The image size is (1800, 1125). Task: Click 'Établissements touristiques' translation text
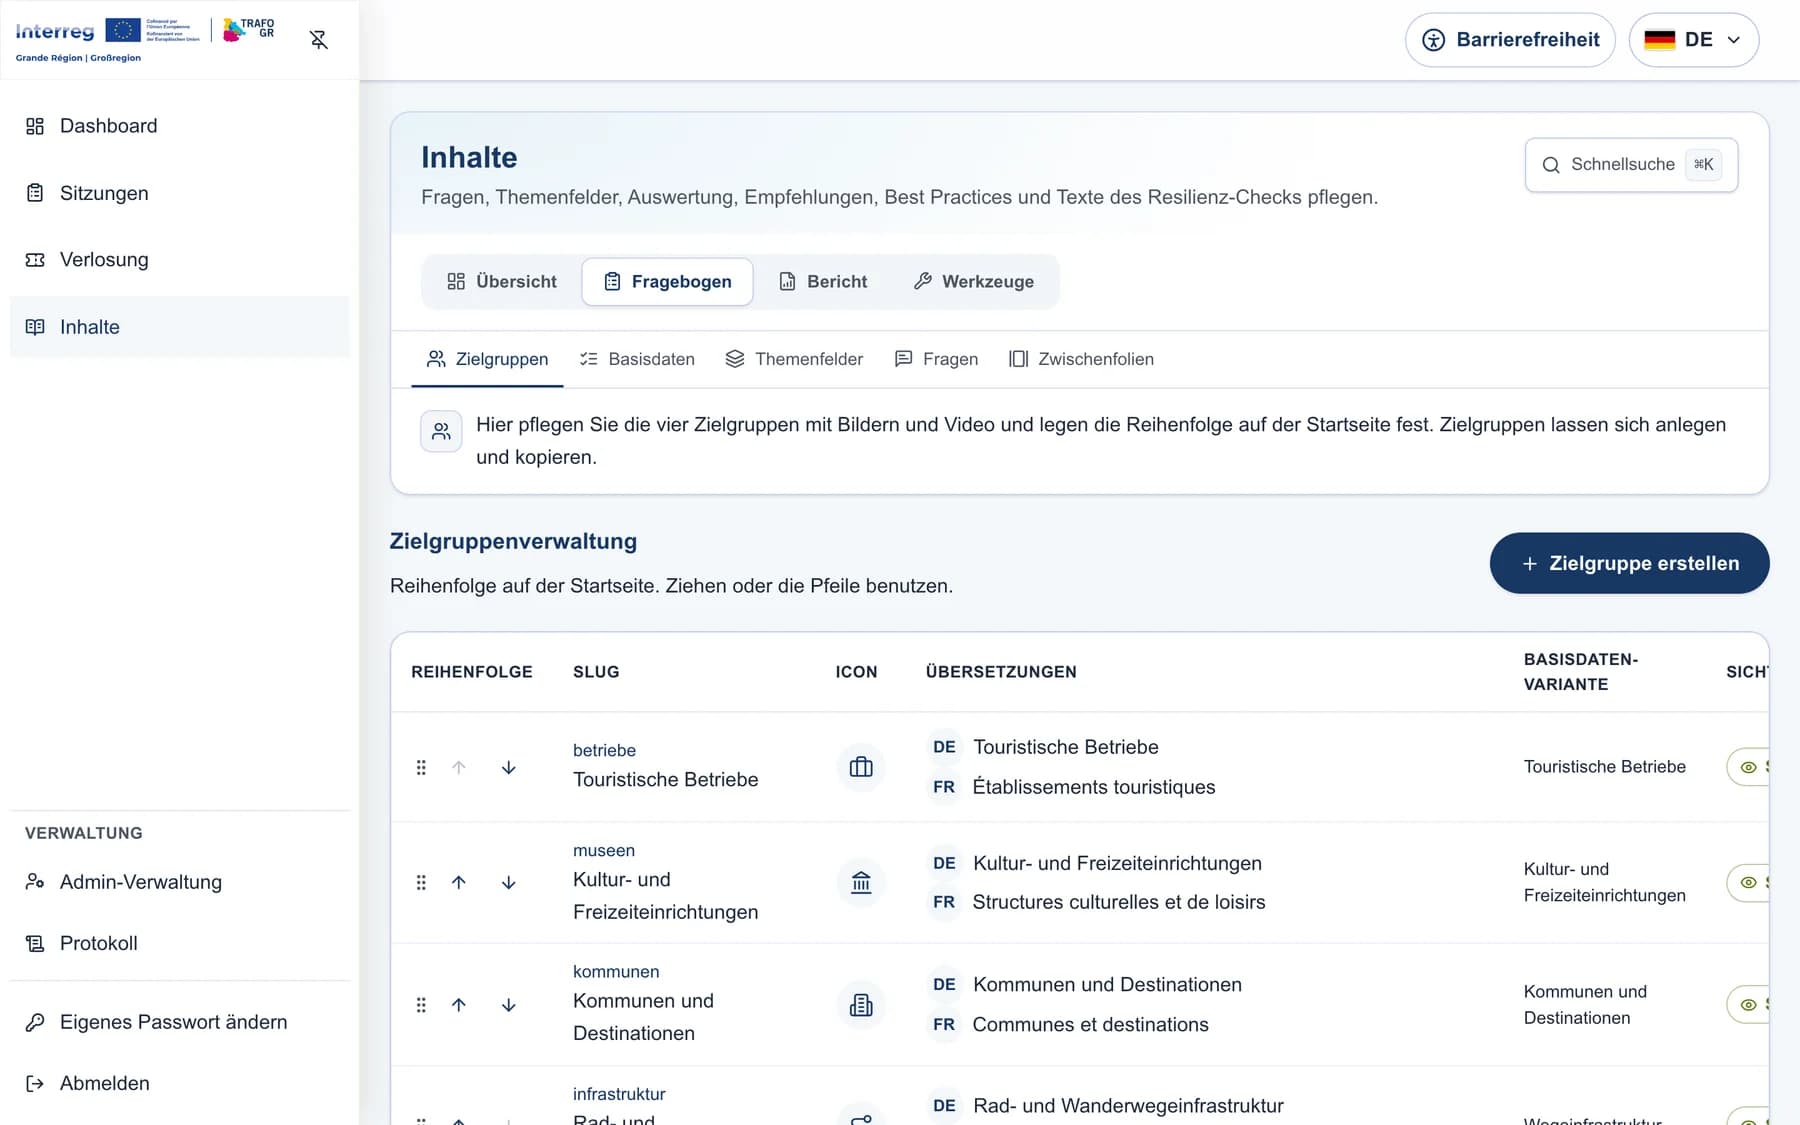[x=1094, y=787]
